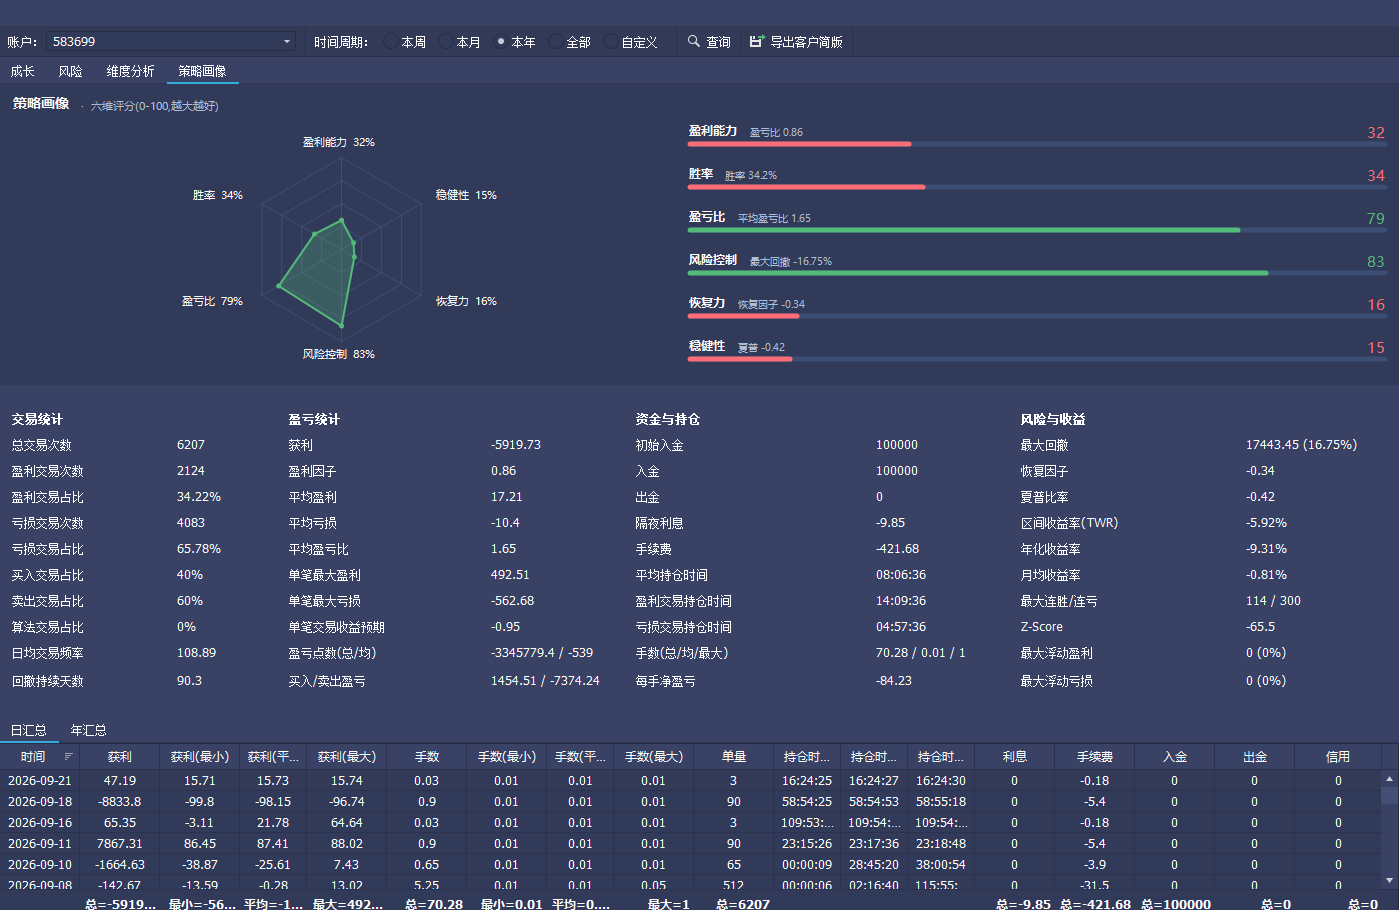
Task: Switch to the 日汇总 tab
Action: pos(29,730)
